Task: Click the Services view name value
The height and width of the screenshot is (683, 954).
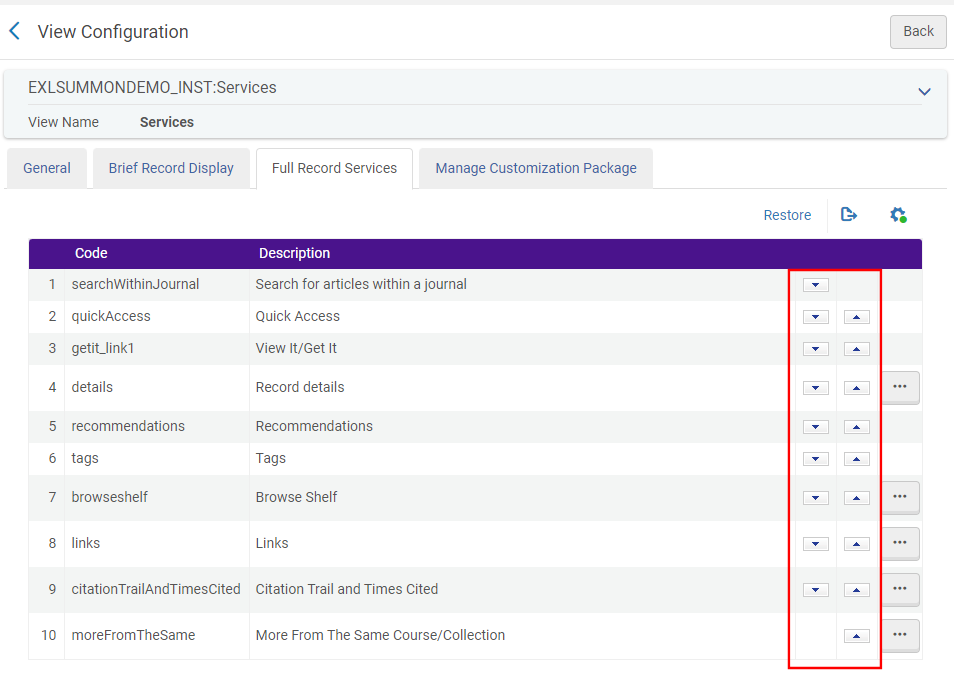Action: coord(167,122)
